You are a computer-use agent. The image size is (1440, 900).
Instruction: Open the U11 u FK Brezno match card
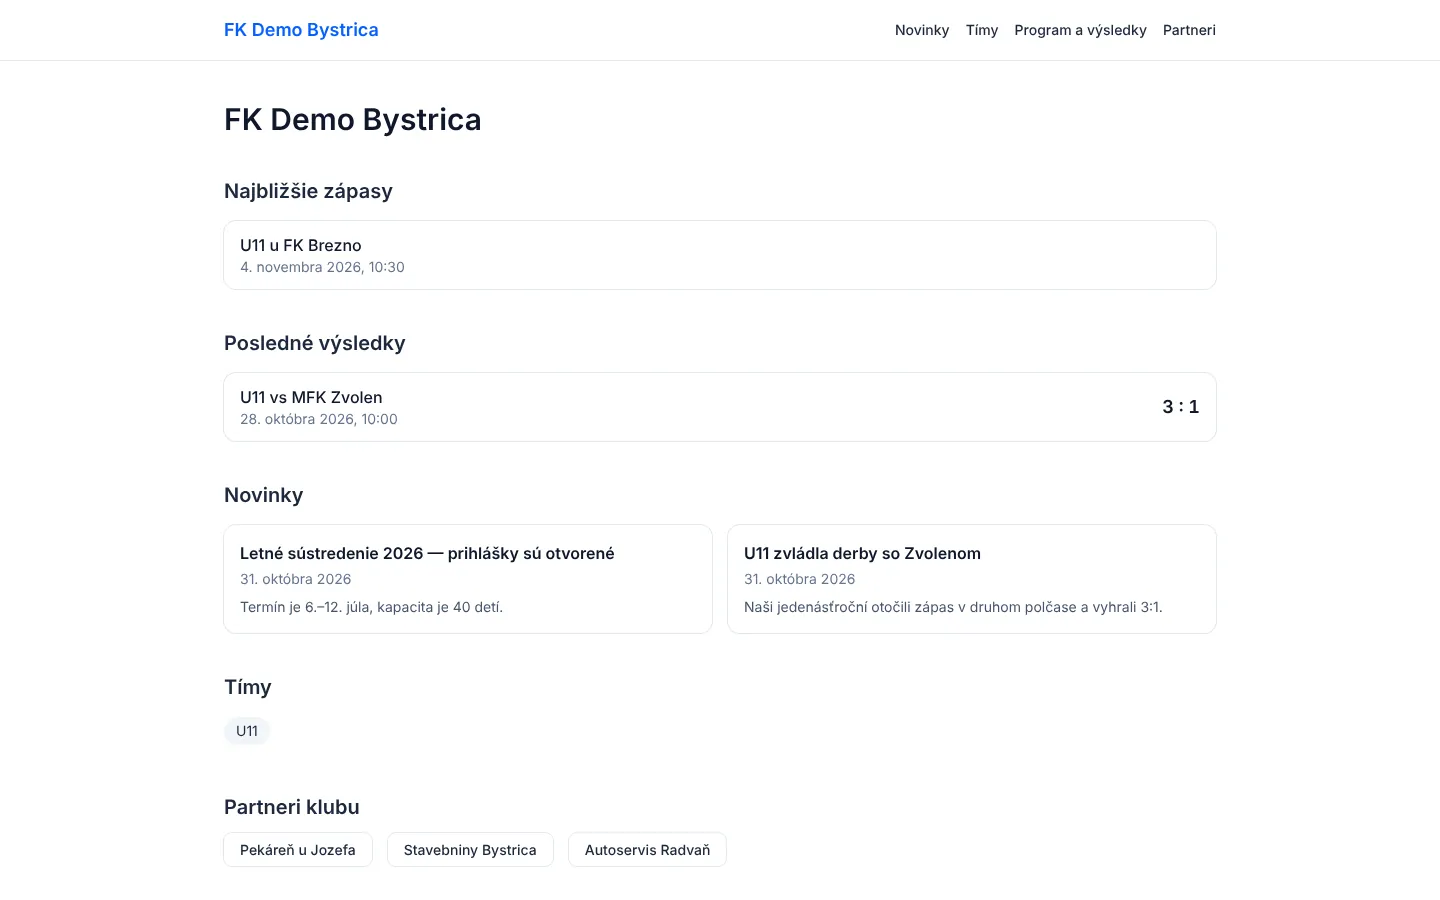click(720, 255)
